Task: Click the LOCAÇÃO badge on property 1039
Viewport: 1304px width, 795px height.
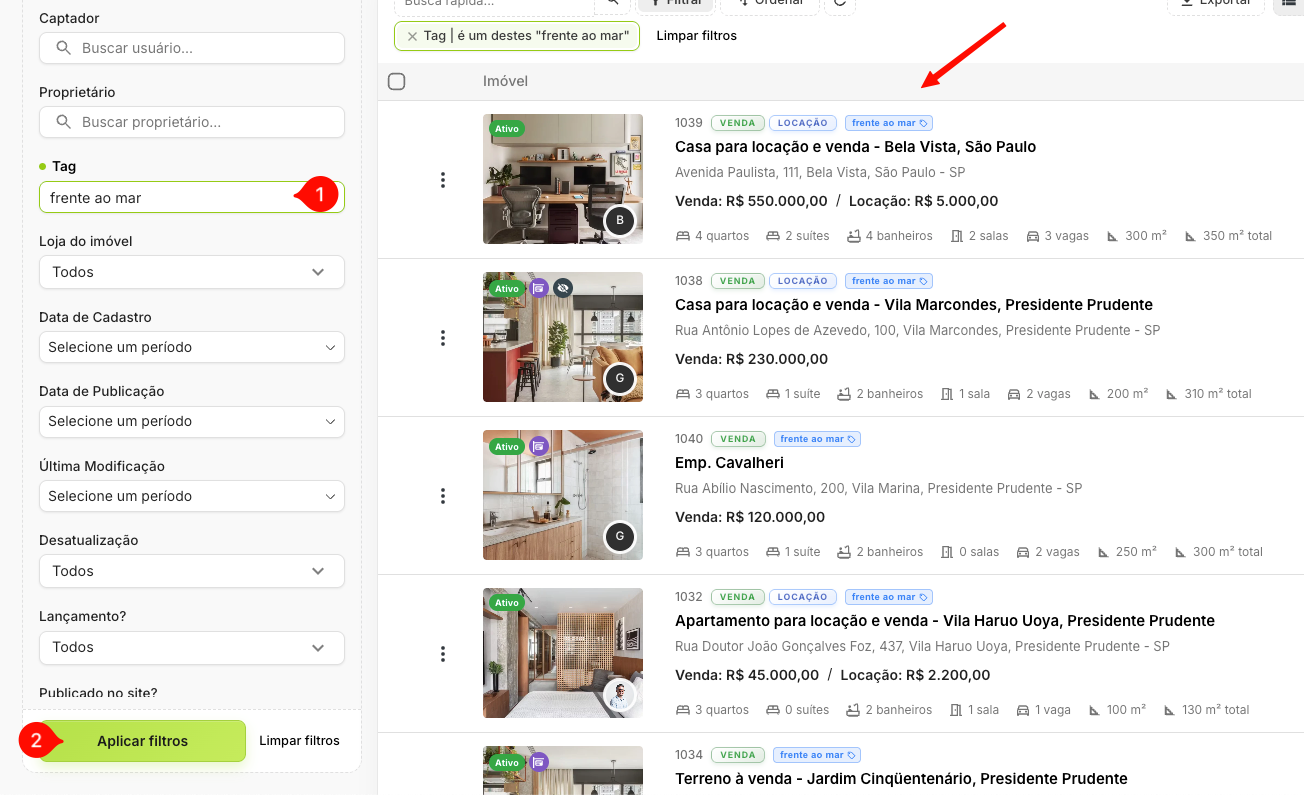Action: pos(803,123)
